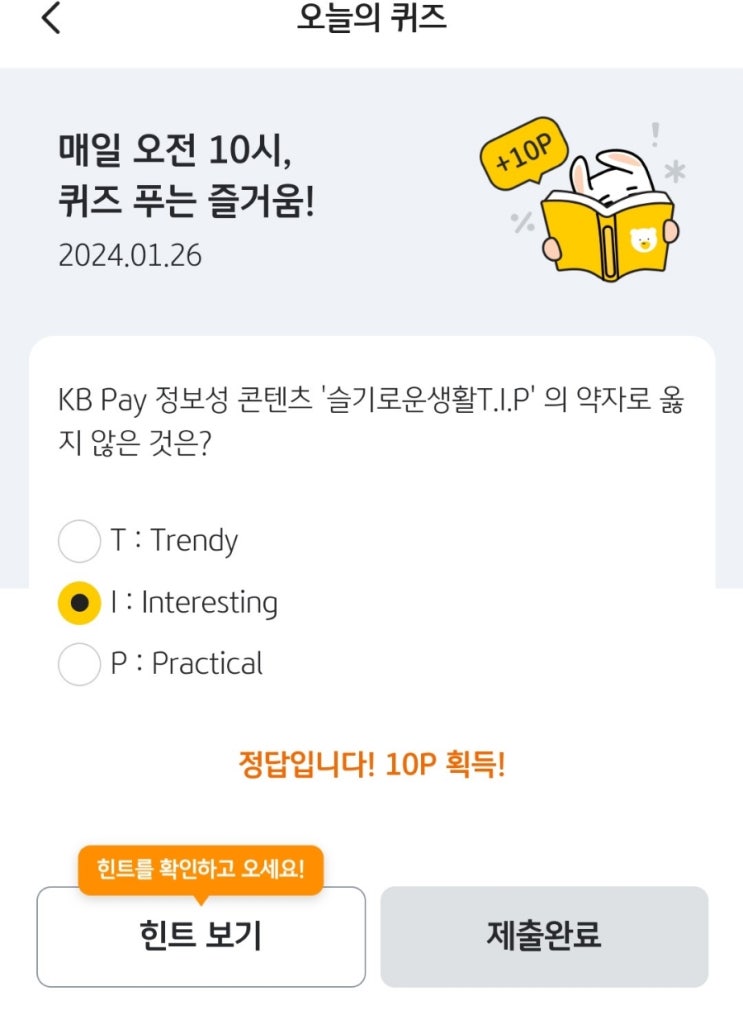This screenshot has height=1024, width=743.
Task: Tap the quiz date 2024.01.26
Action: (130, 255)
